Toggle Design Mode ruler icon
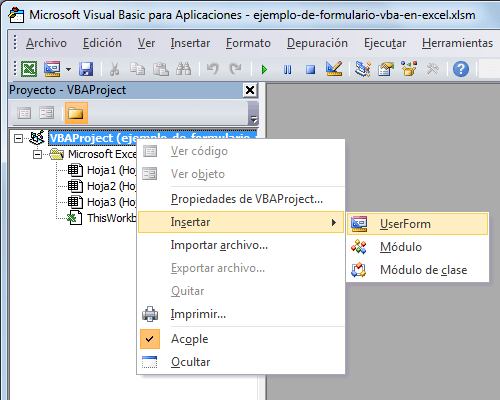The image size is (500, 400). 334,69
